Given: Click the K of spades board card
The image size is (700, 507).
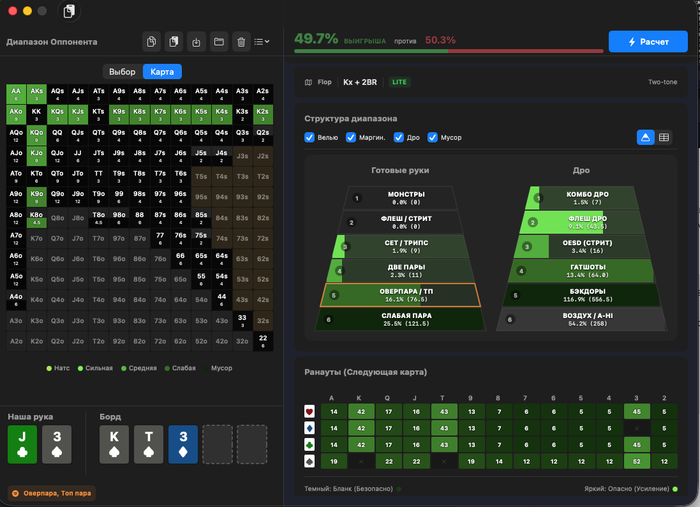Looking at the screenshot, I should pos(114,444).
